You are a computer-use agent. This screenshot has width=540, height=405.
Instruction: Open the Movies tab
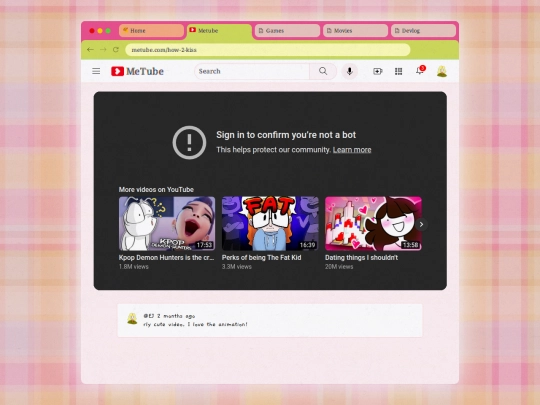(x=355, y=31)
